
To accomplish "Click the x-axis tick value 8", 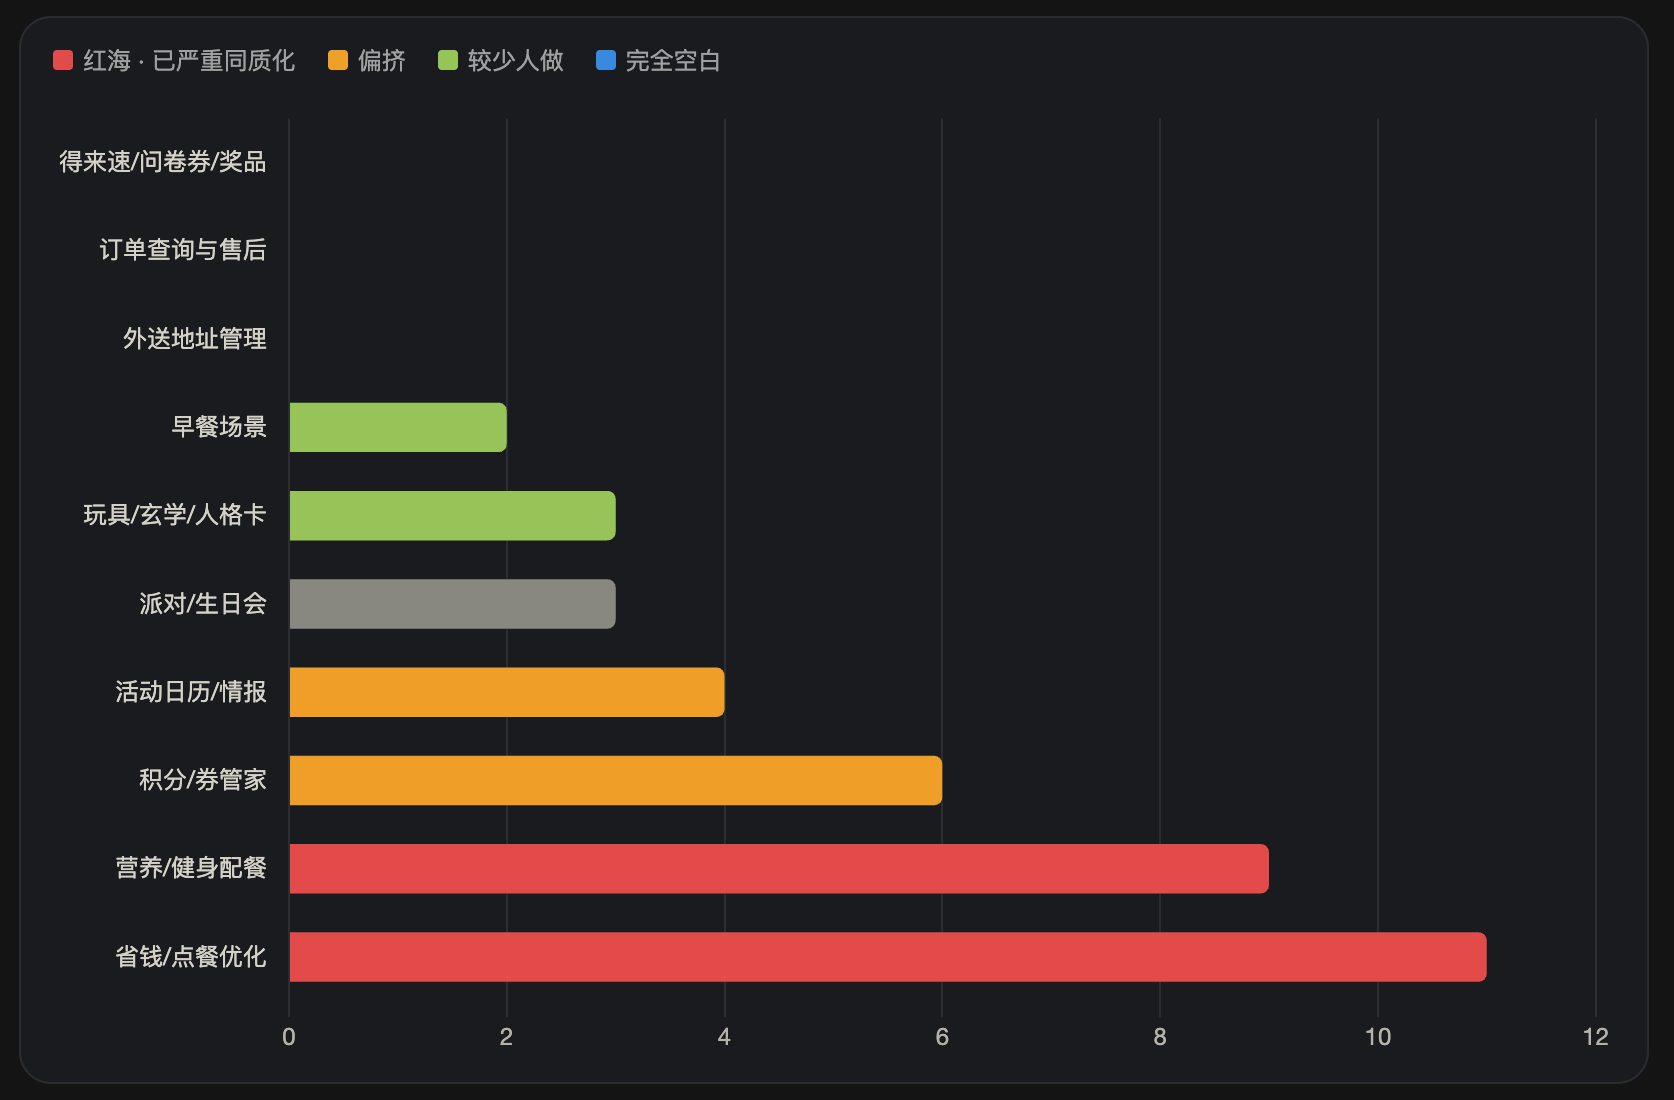I will 1160,1037.
